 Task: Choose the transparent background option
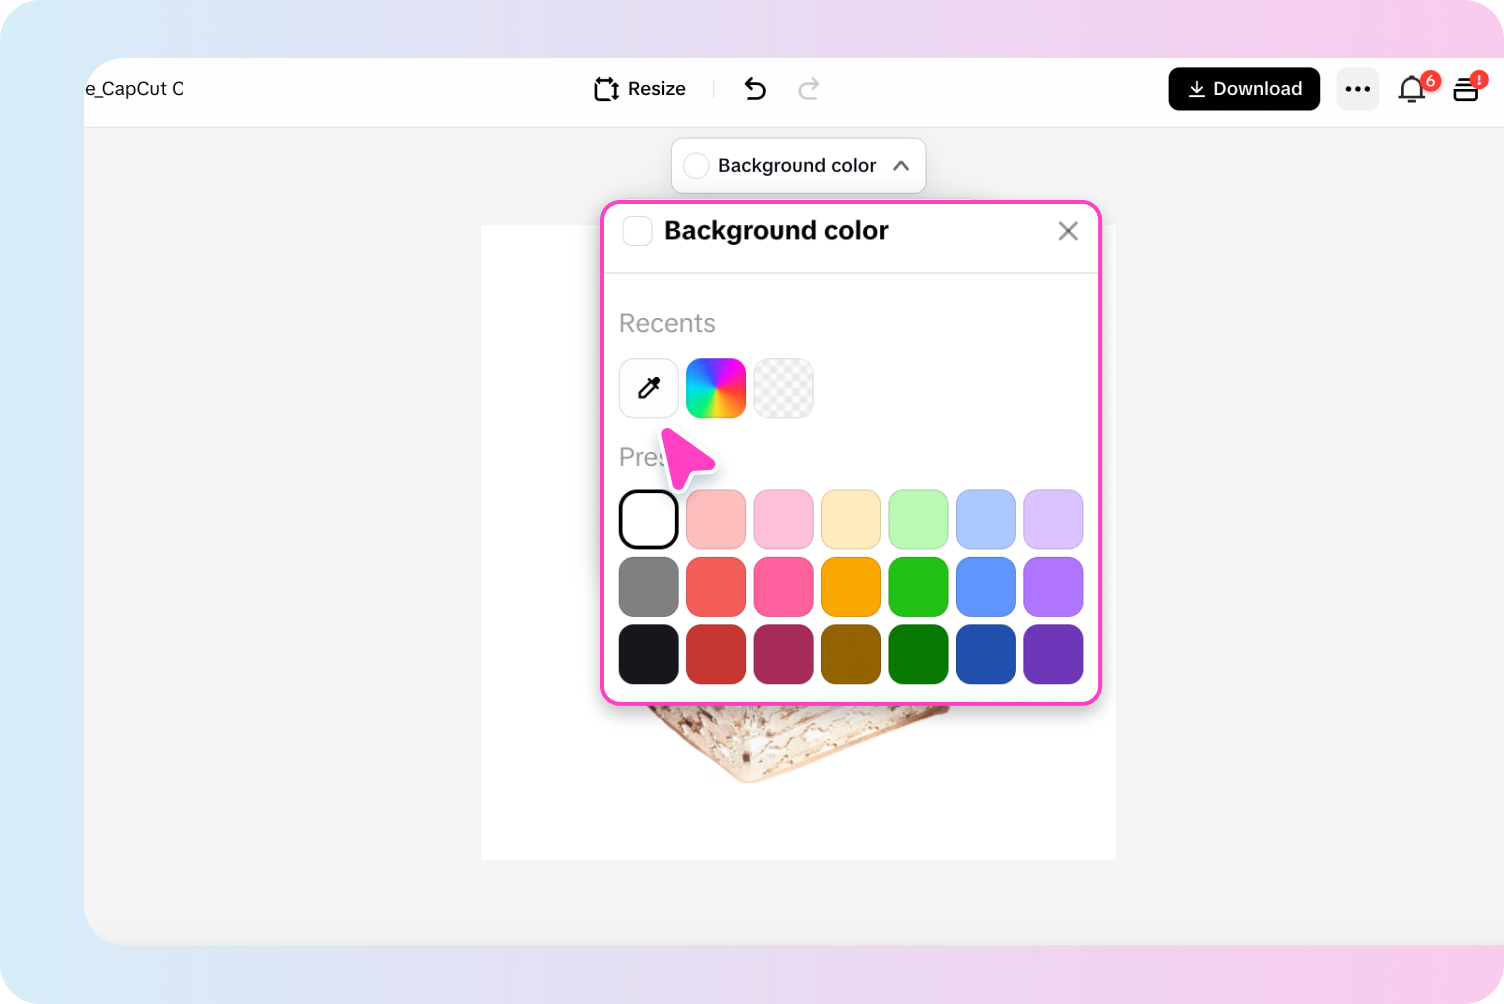[784, 388]
